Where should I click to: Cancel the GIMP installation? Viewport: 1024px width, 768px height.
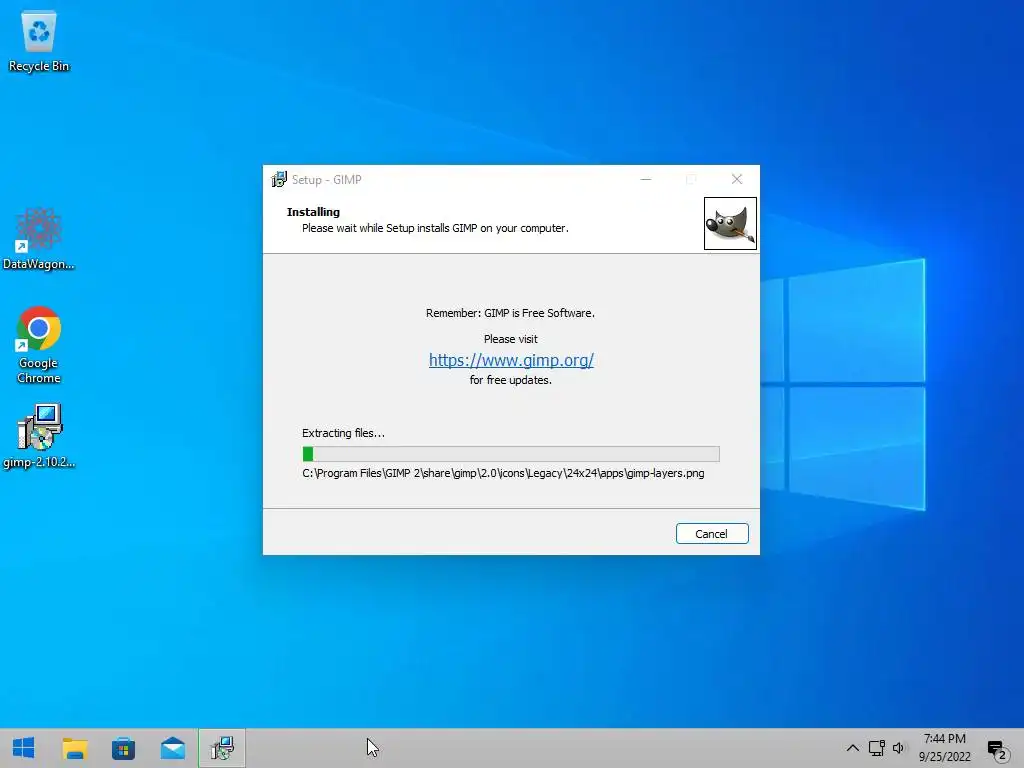(712, 534)
